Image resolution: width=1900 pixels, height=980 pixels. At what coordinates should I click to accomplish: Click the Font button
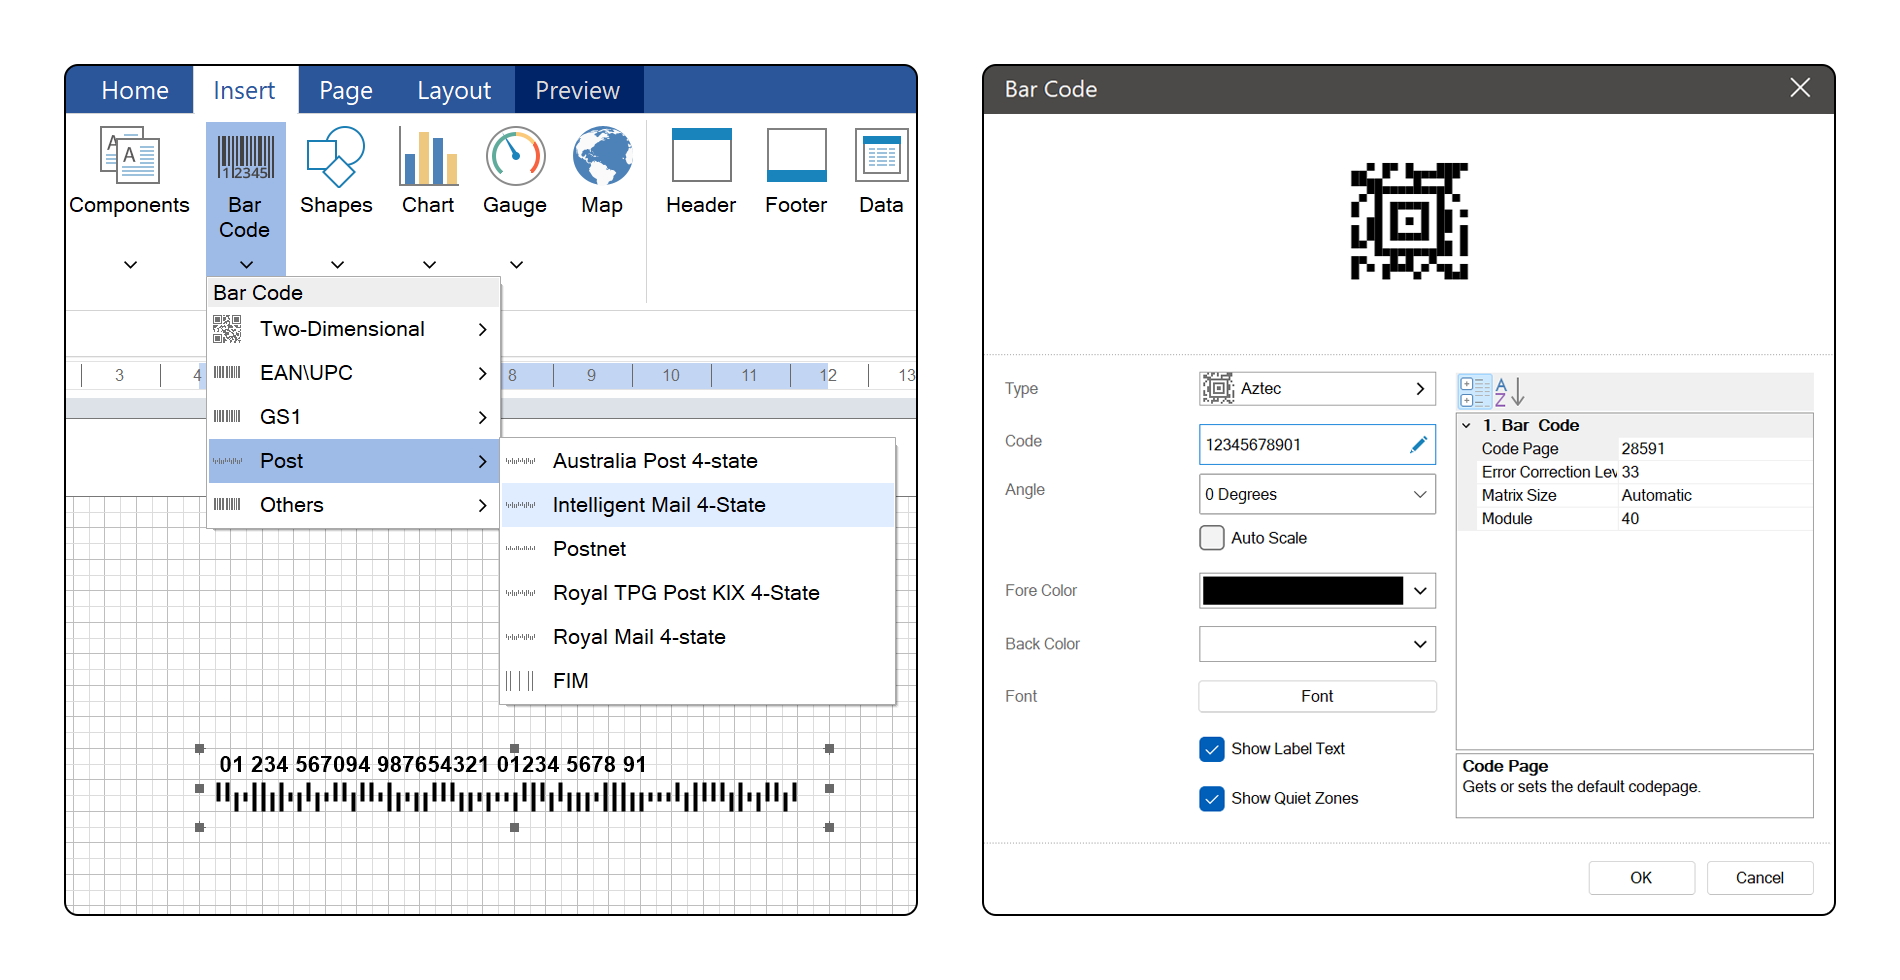pos(1317,696)
